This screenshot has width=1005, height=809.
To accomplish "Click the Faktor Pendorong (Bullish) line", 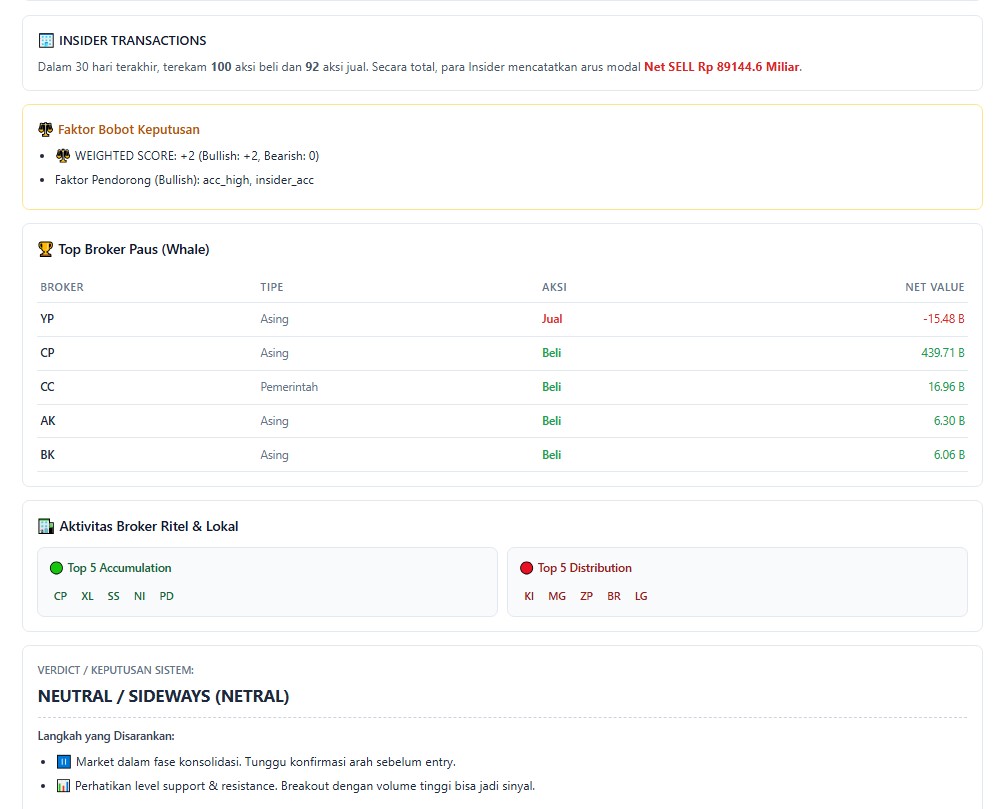I will click(x=185, y=180).
